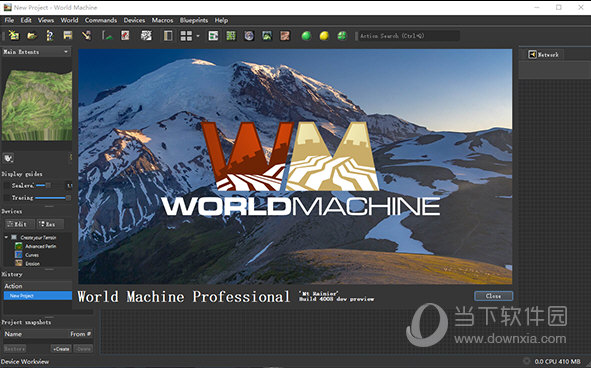
Task: Click the Restore snapshot button
Action: pos(15,349)
